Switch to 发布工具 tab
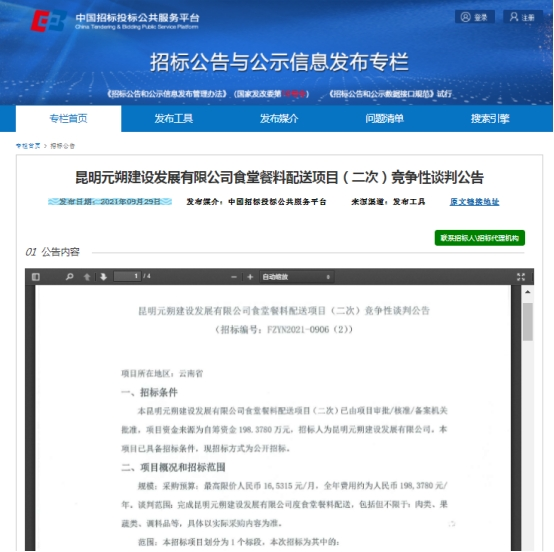Image resolution: width=554 pixels, height=552 pixels. pos(173,119)
